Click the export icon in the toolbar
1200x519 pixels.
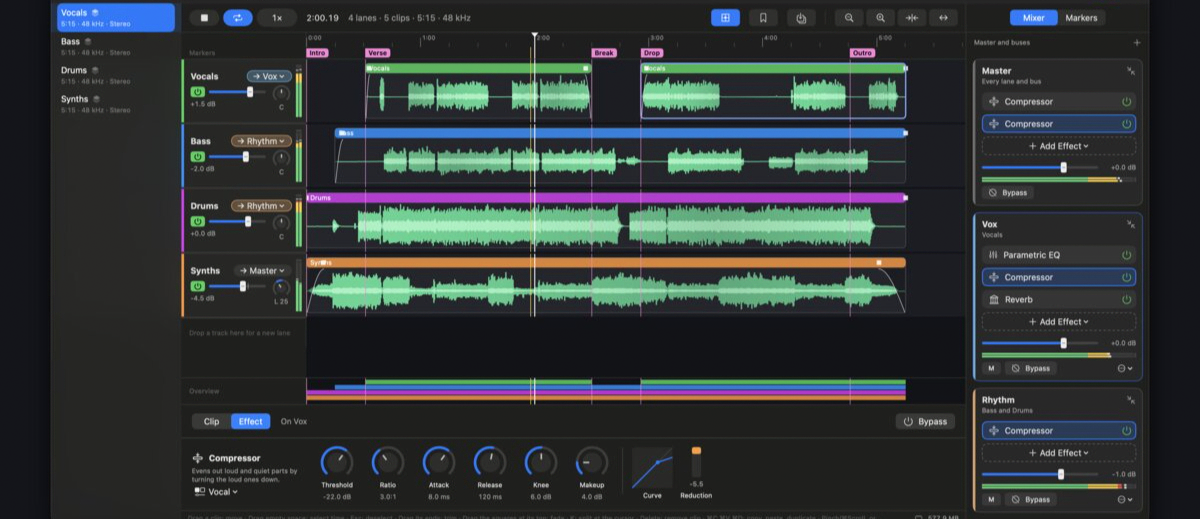(801, 17)
